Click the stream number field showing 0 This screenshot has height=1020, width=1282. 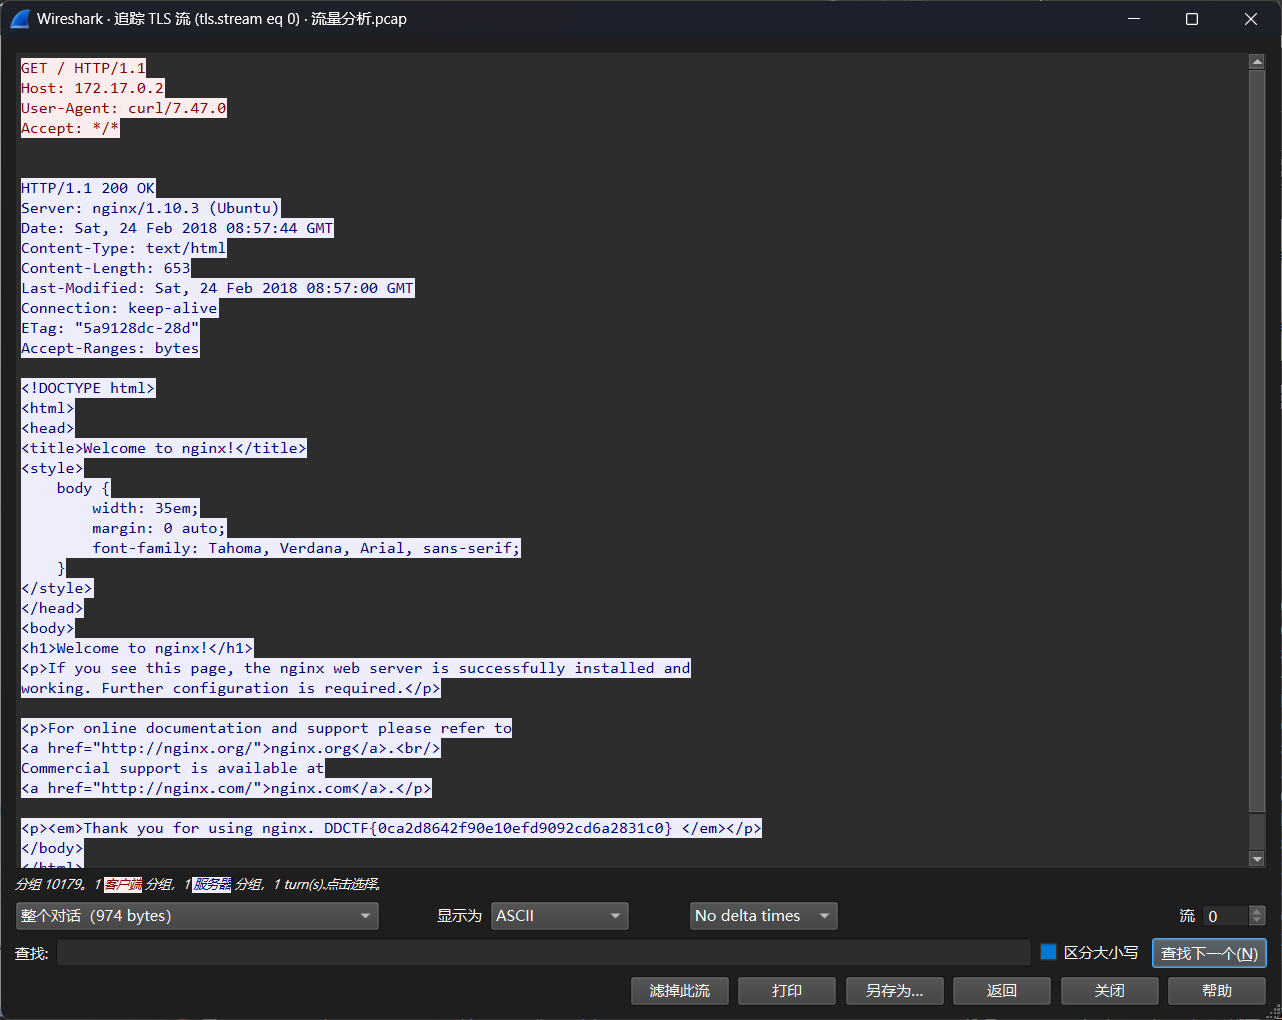[1226, 916]
